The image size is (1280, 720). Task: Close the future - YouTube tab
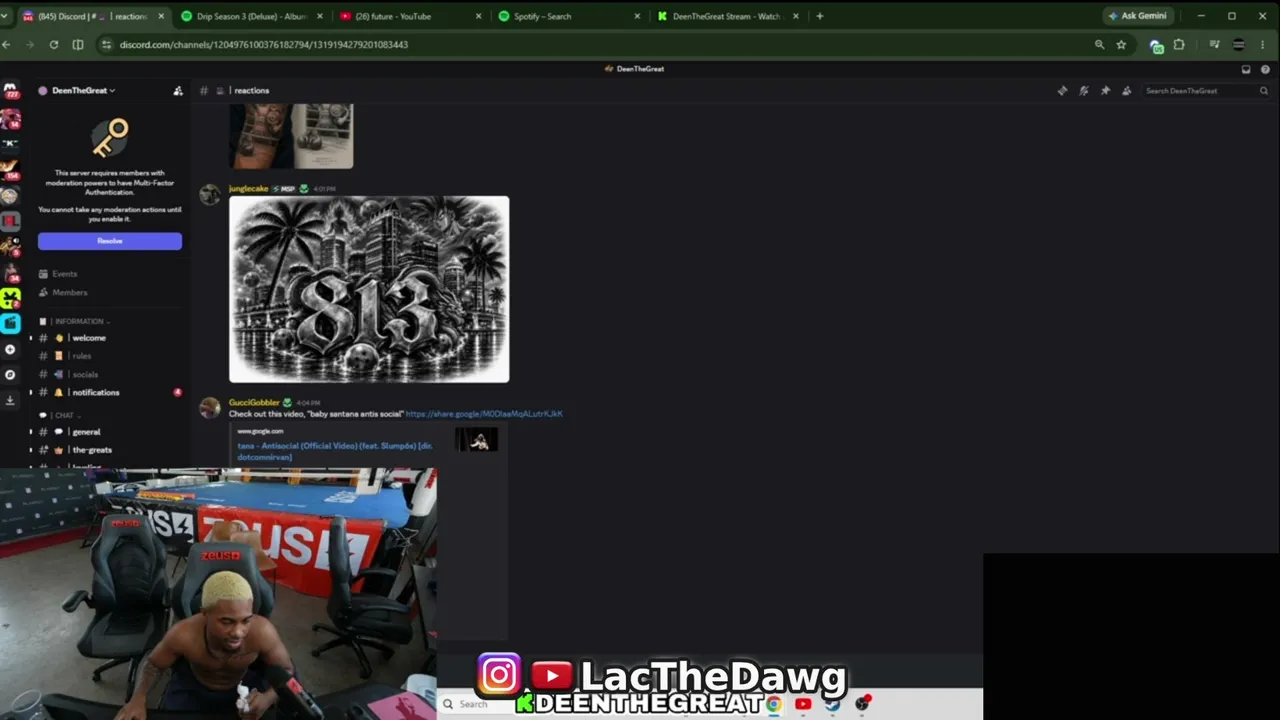[x=478, y=16]
